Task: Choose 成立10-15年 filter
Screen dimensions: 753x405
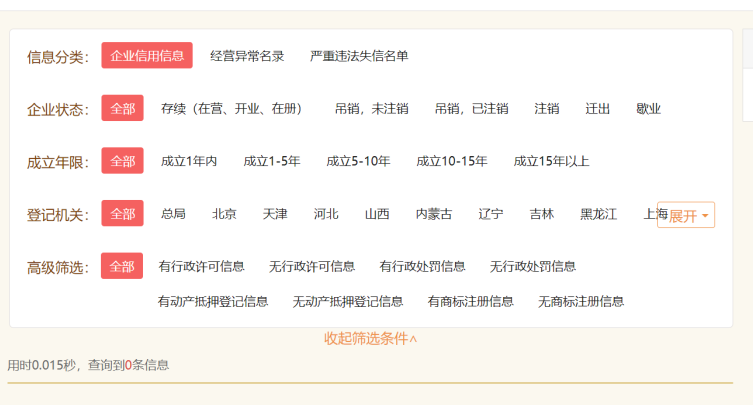Action: pyautogui.click(x=452, y=161)
